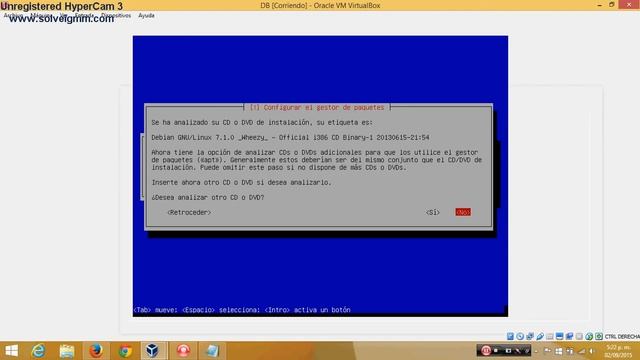The height and width of the screenshot is (360, 640).
Task: Stop recording in the HyperCam toolbar
Action: [496, 351]
